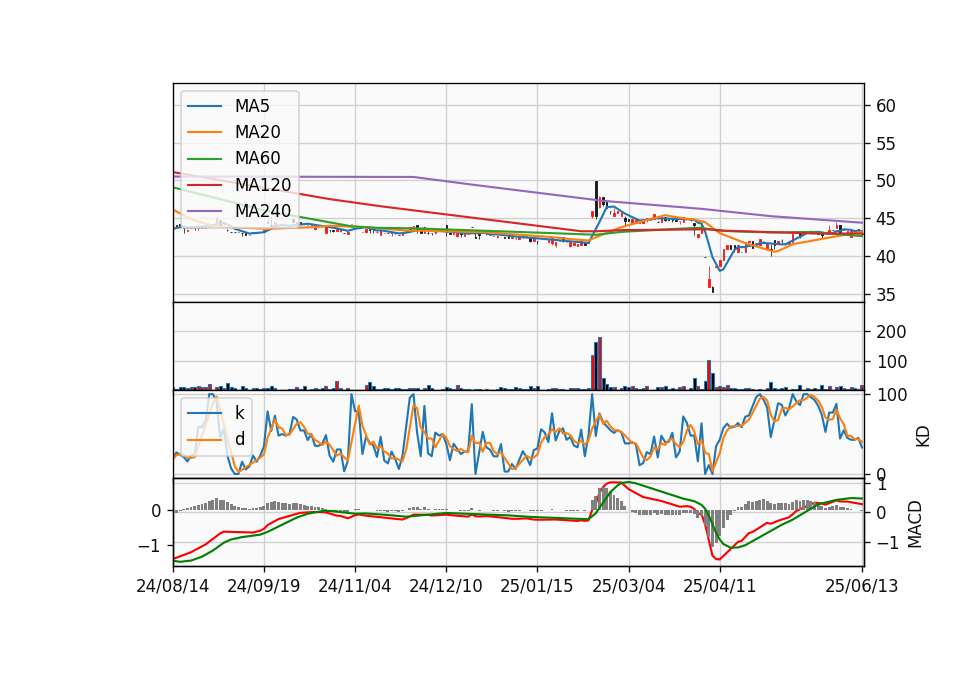Viewport: 960px width, 690px height.
Task: Click the MA20 legend label
Action: (x=257, y=132)
